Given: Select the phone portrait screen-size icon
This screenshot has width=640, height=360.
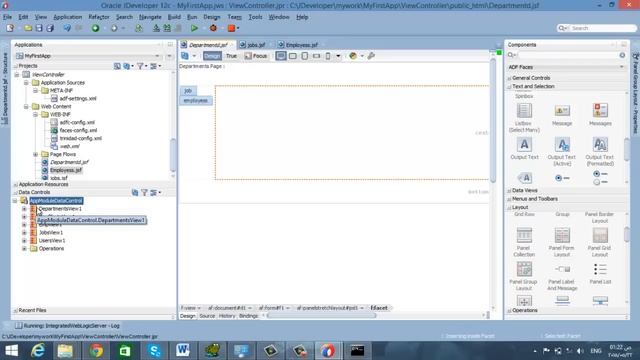Looking at the screenshot, I should 328,56.
